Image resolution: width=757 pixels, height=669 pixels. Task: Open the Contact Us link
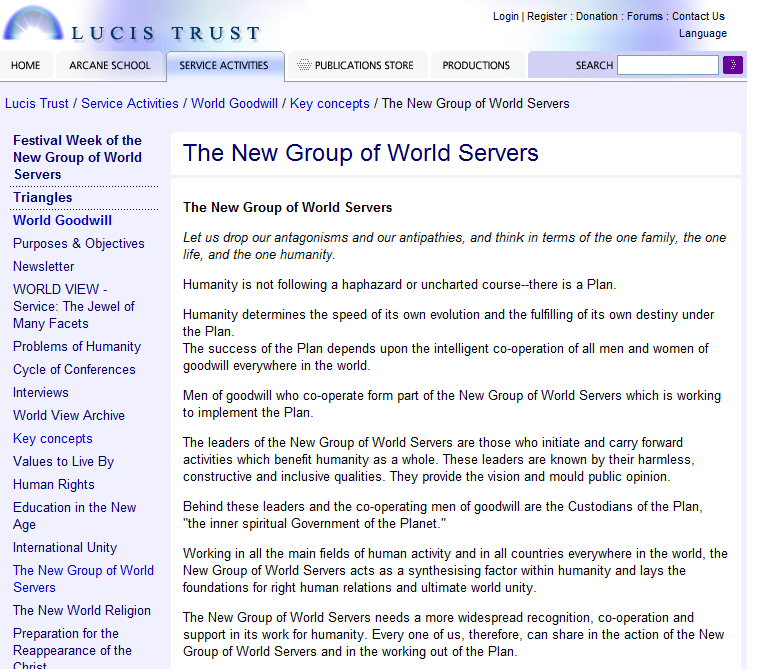tap(698, 16)
